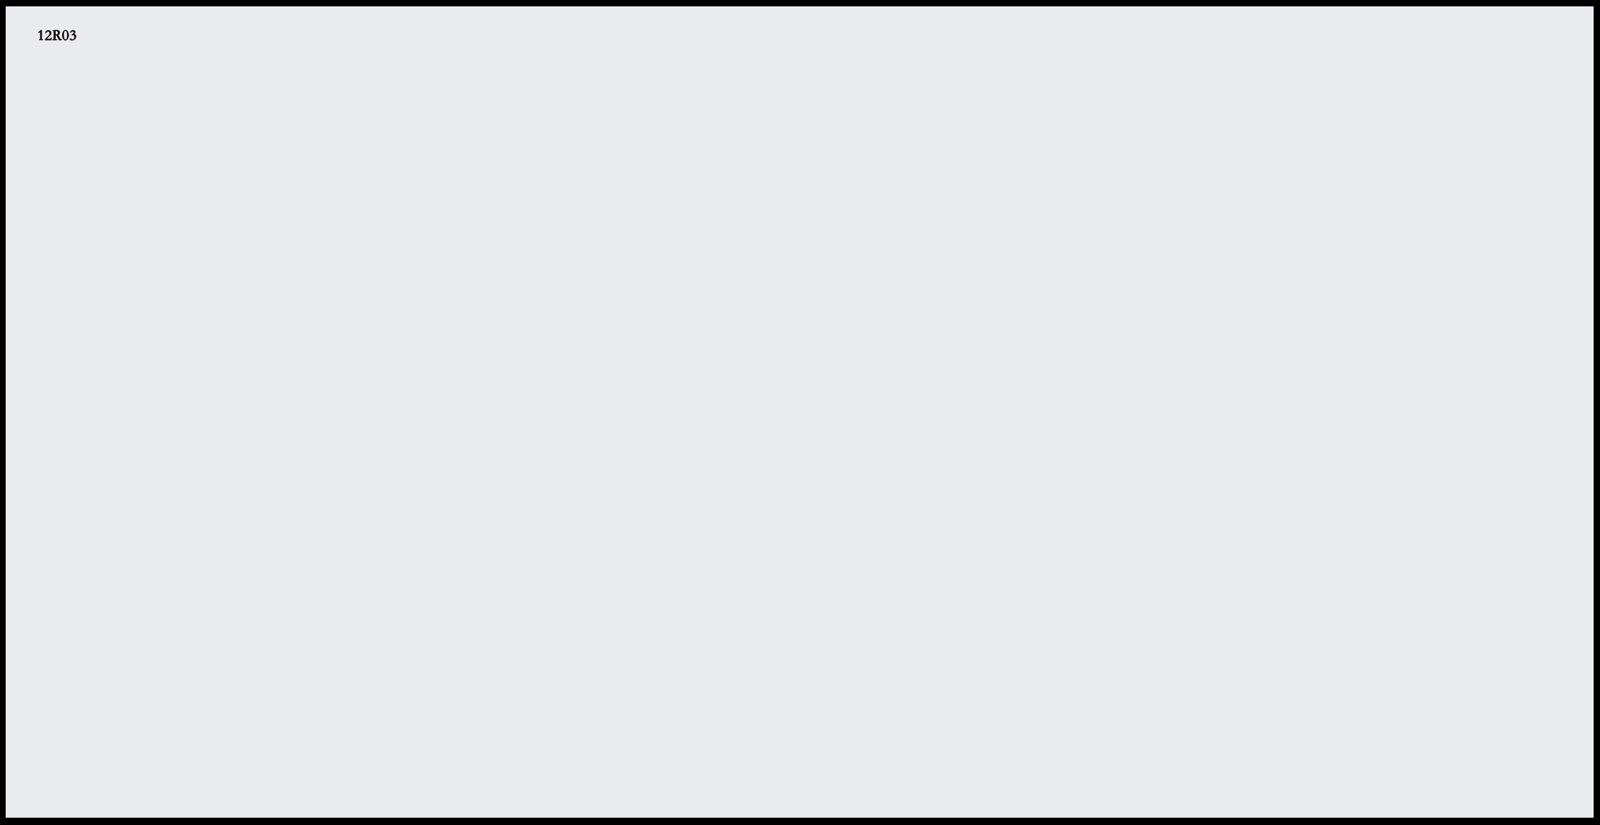Click the 12R03 text label

point(57,36)
